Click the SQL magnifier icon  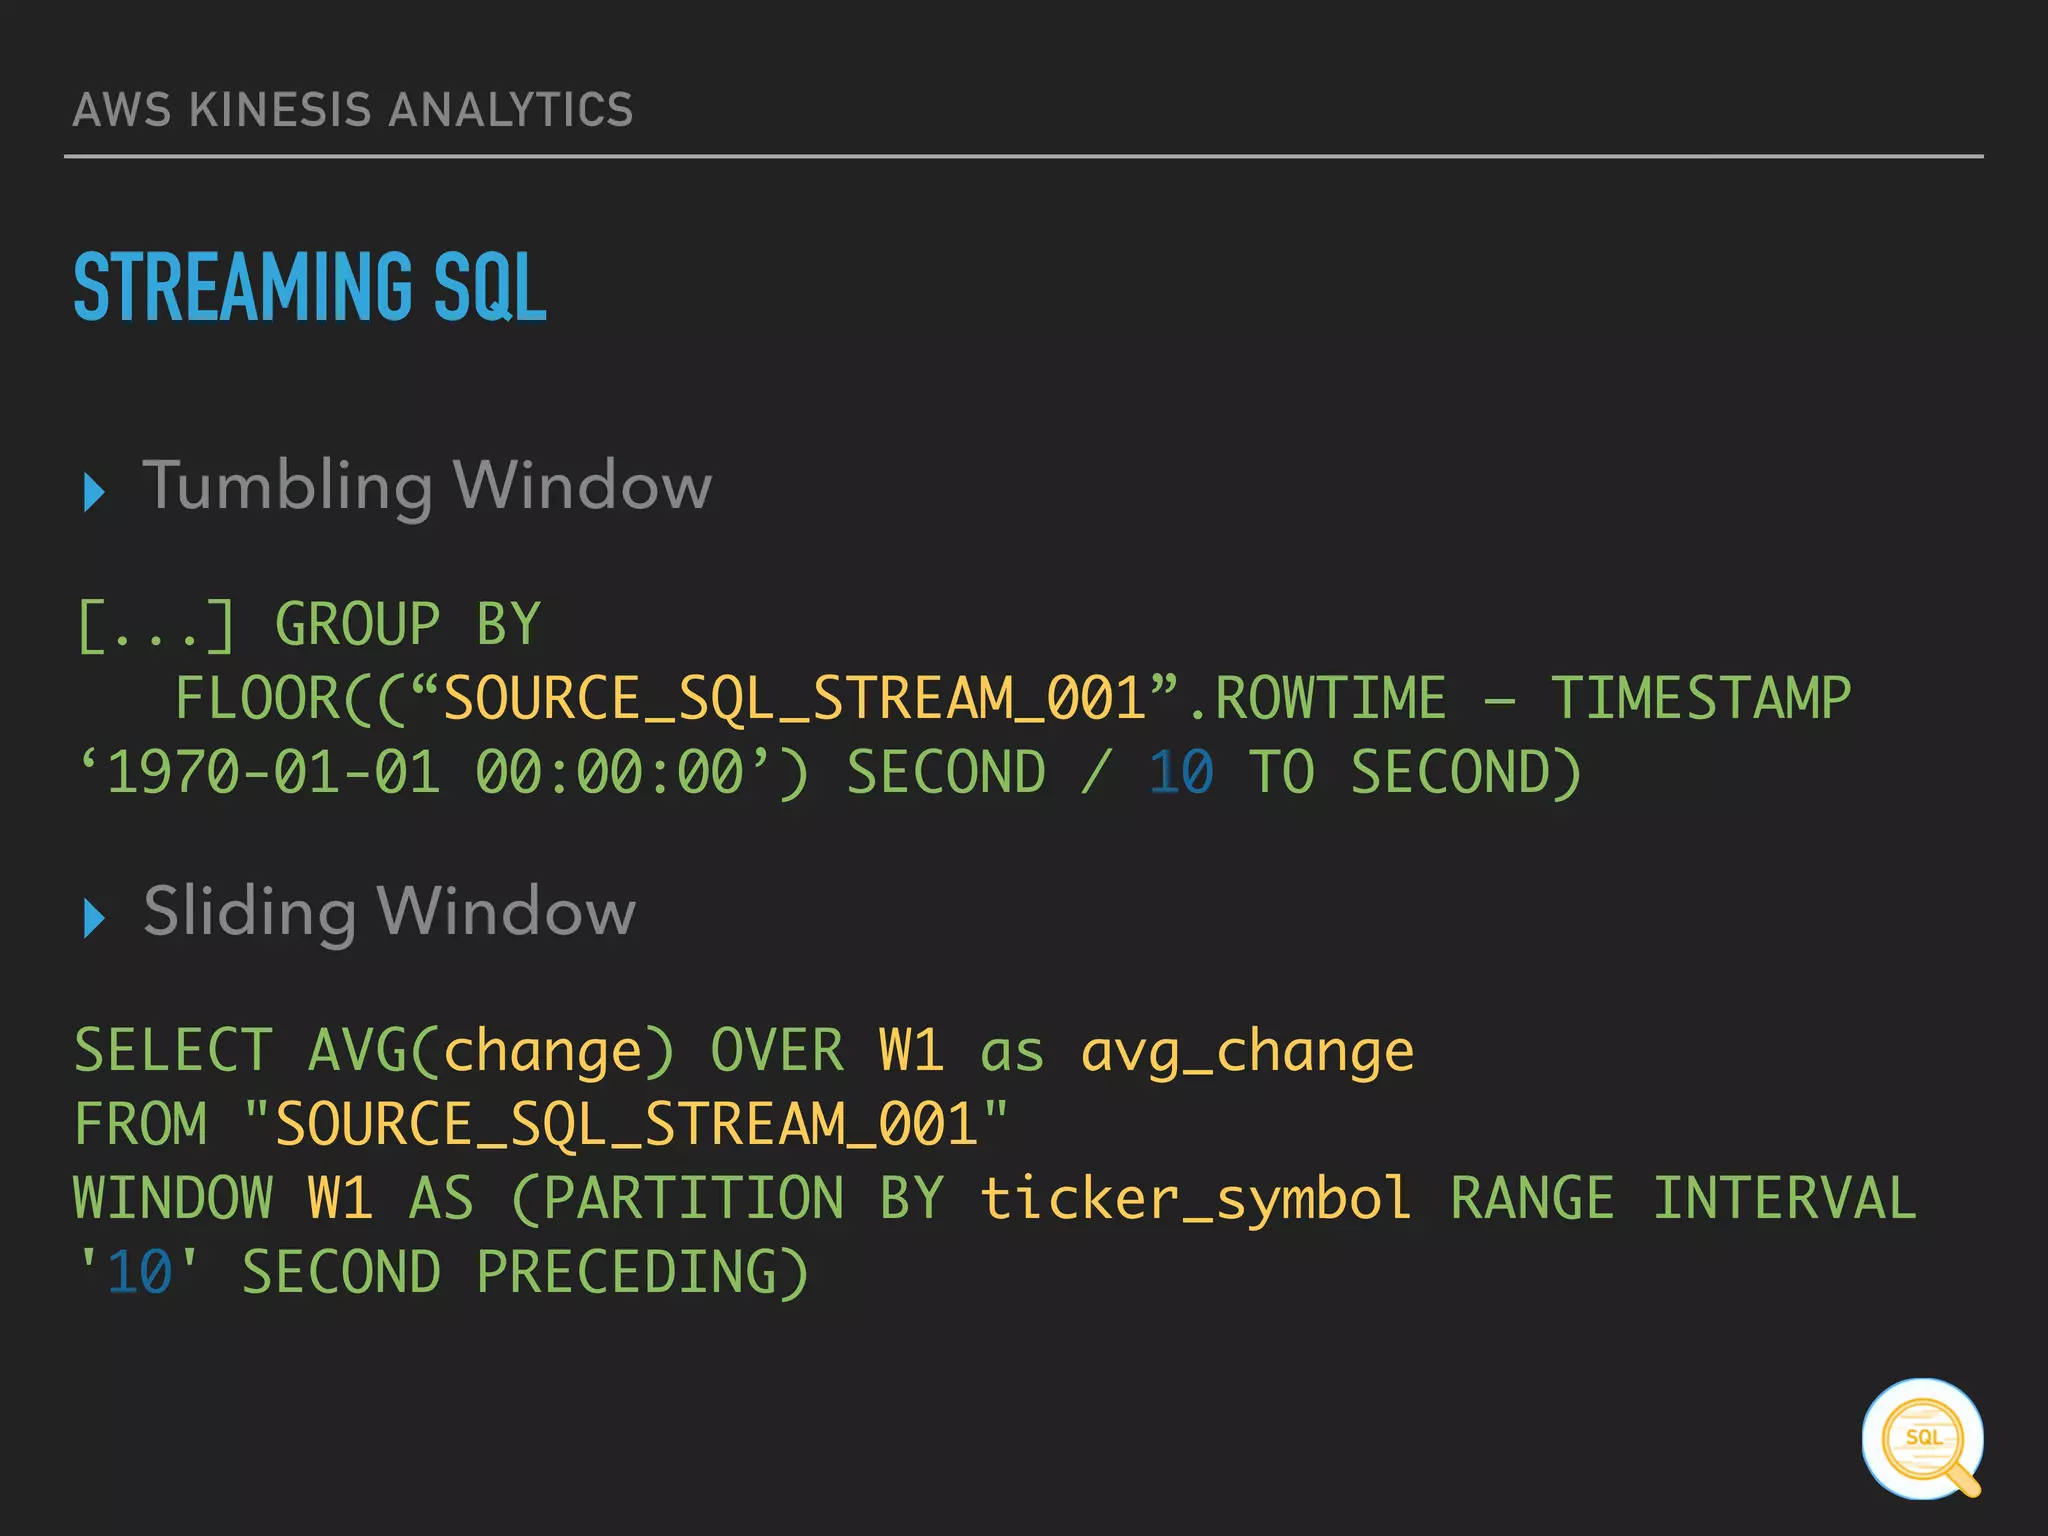1923,1439
